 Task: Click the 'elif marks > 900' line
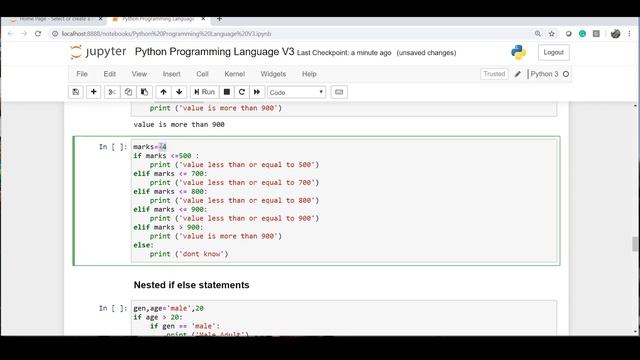[x=168, y=227]
